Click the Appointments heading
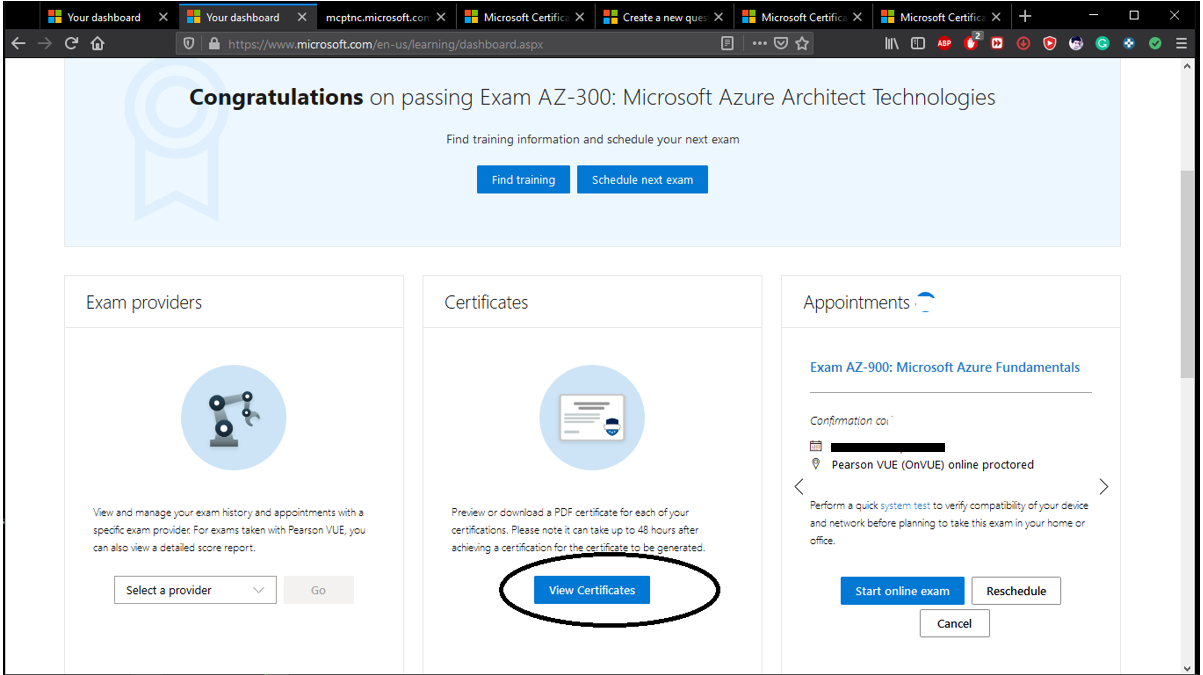The height and width of the screenshot is (675, 1203). click(x=857, y=302)
